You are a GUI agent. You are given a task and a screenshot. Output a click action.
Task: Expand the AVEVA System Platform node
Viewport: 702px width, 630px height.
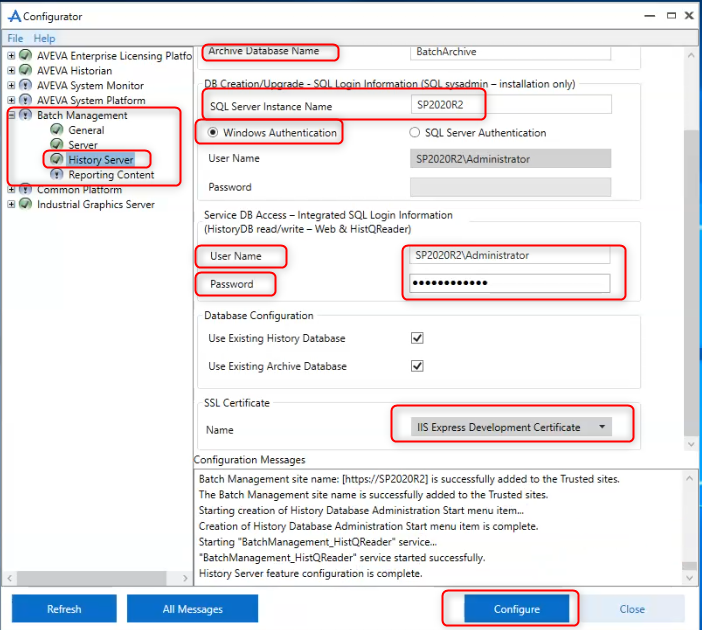[11, 100]
